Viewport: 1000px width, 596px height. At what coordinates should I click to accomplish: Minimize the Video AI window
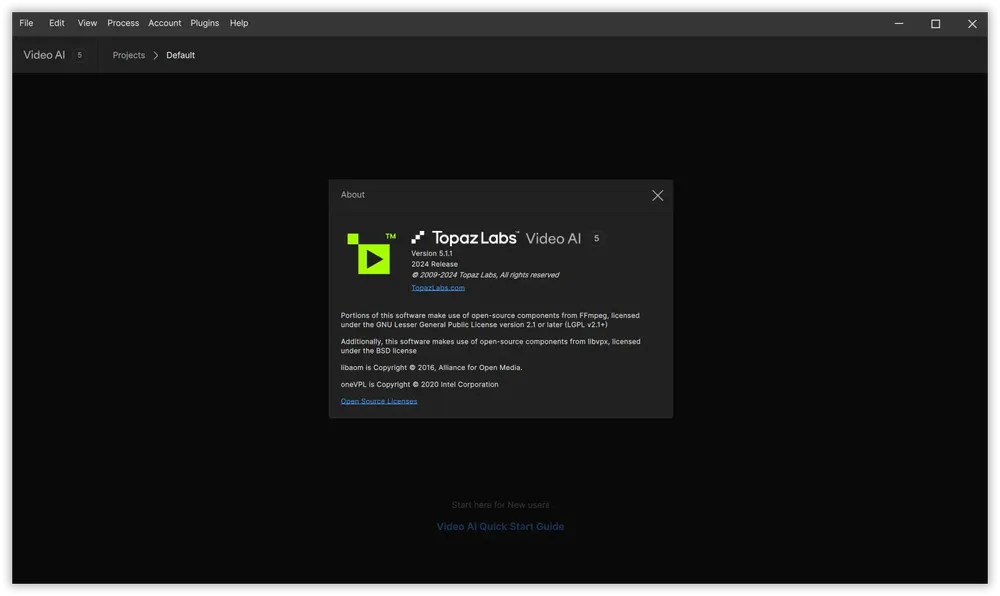(899, 24)
